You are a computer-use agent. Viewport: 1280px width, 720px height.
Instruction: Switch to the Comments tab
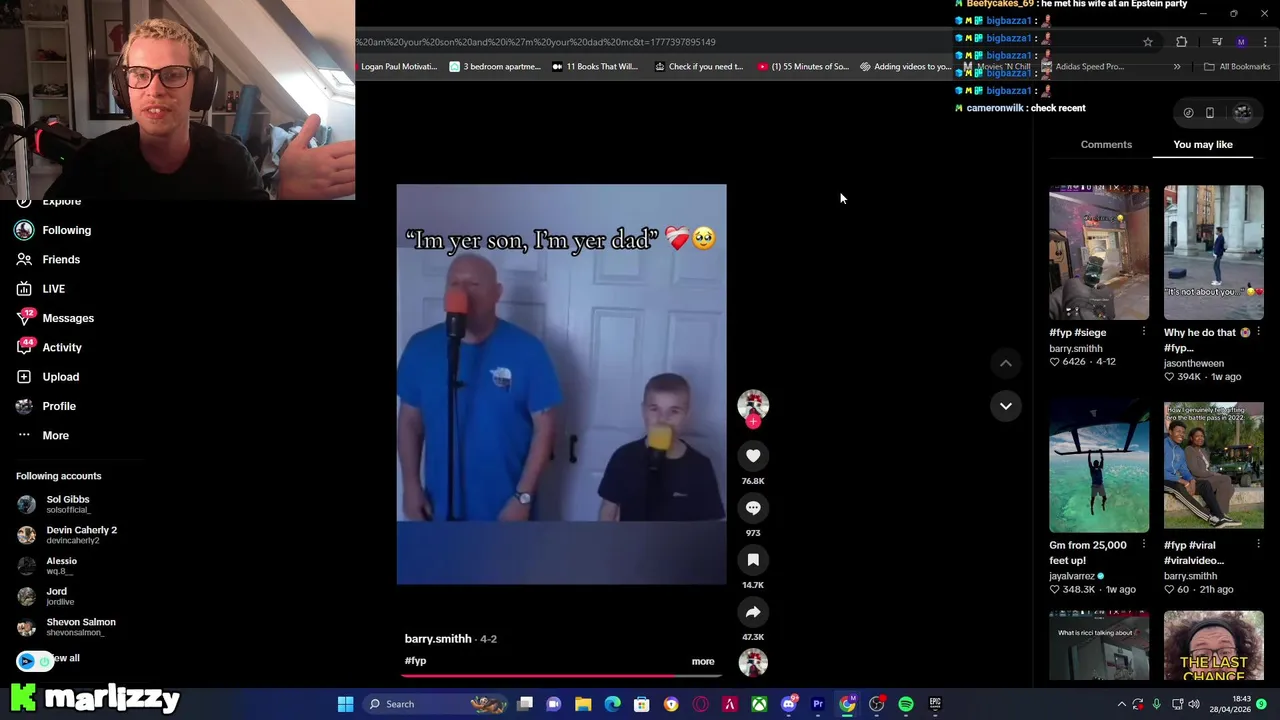pos(1106,144)
